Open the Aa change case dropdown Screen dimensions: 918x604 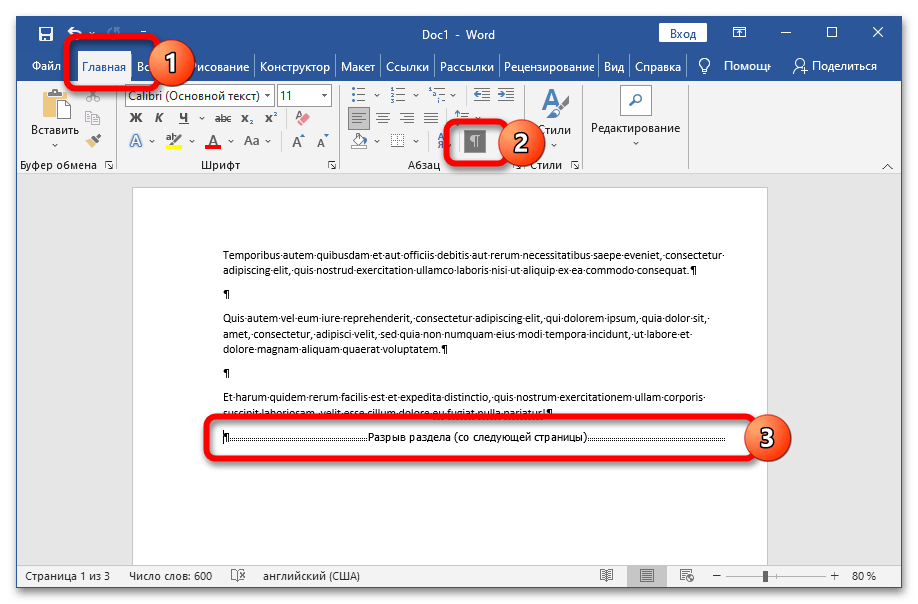tap(257, 141)
